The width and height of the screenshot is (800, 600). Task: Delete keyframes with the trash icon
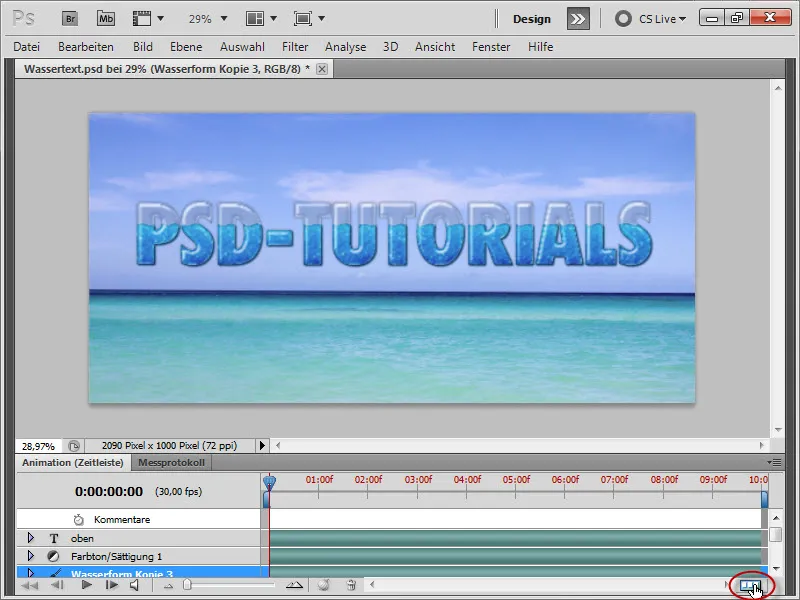(351, 585)
